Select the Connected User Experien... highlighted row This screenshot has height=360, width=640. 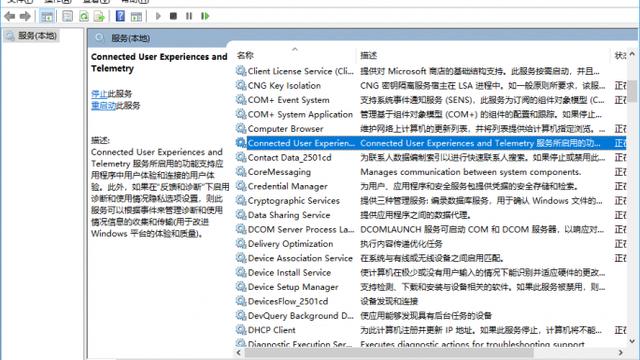point(431,143)
